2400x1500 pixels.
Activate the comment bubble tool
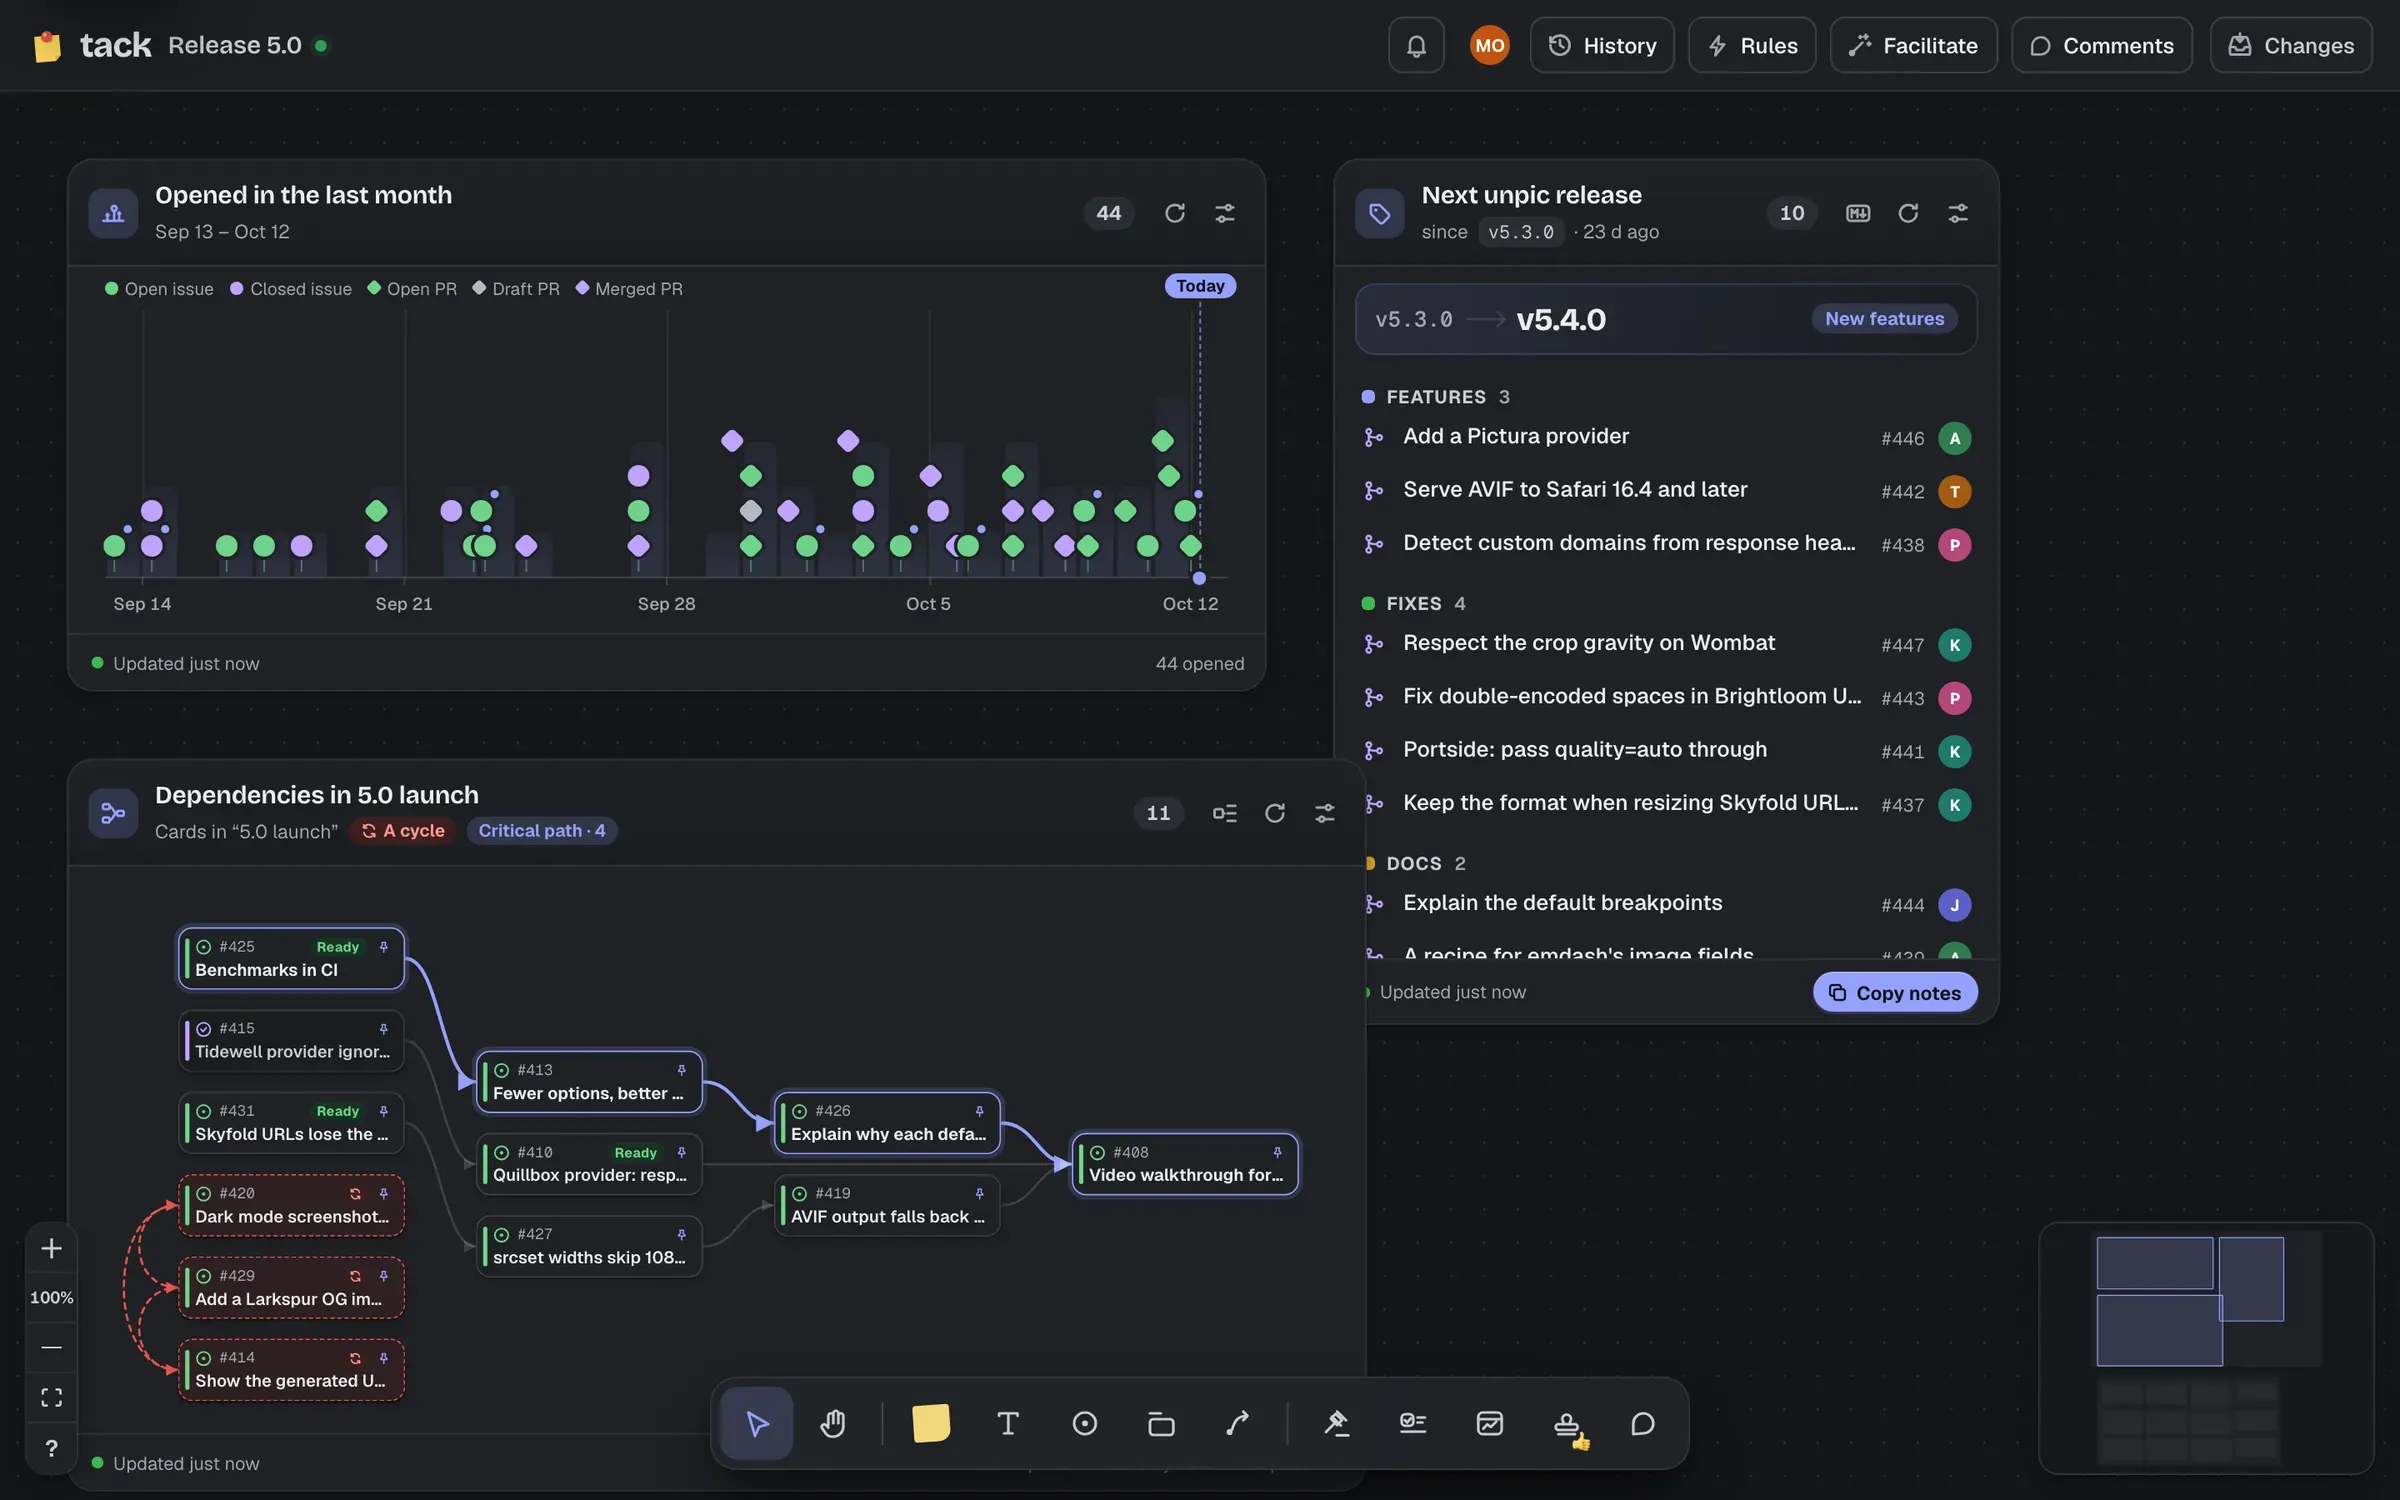click(1643, 1423)
